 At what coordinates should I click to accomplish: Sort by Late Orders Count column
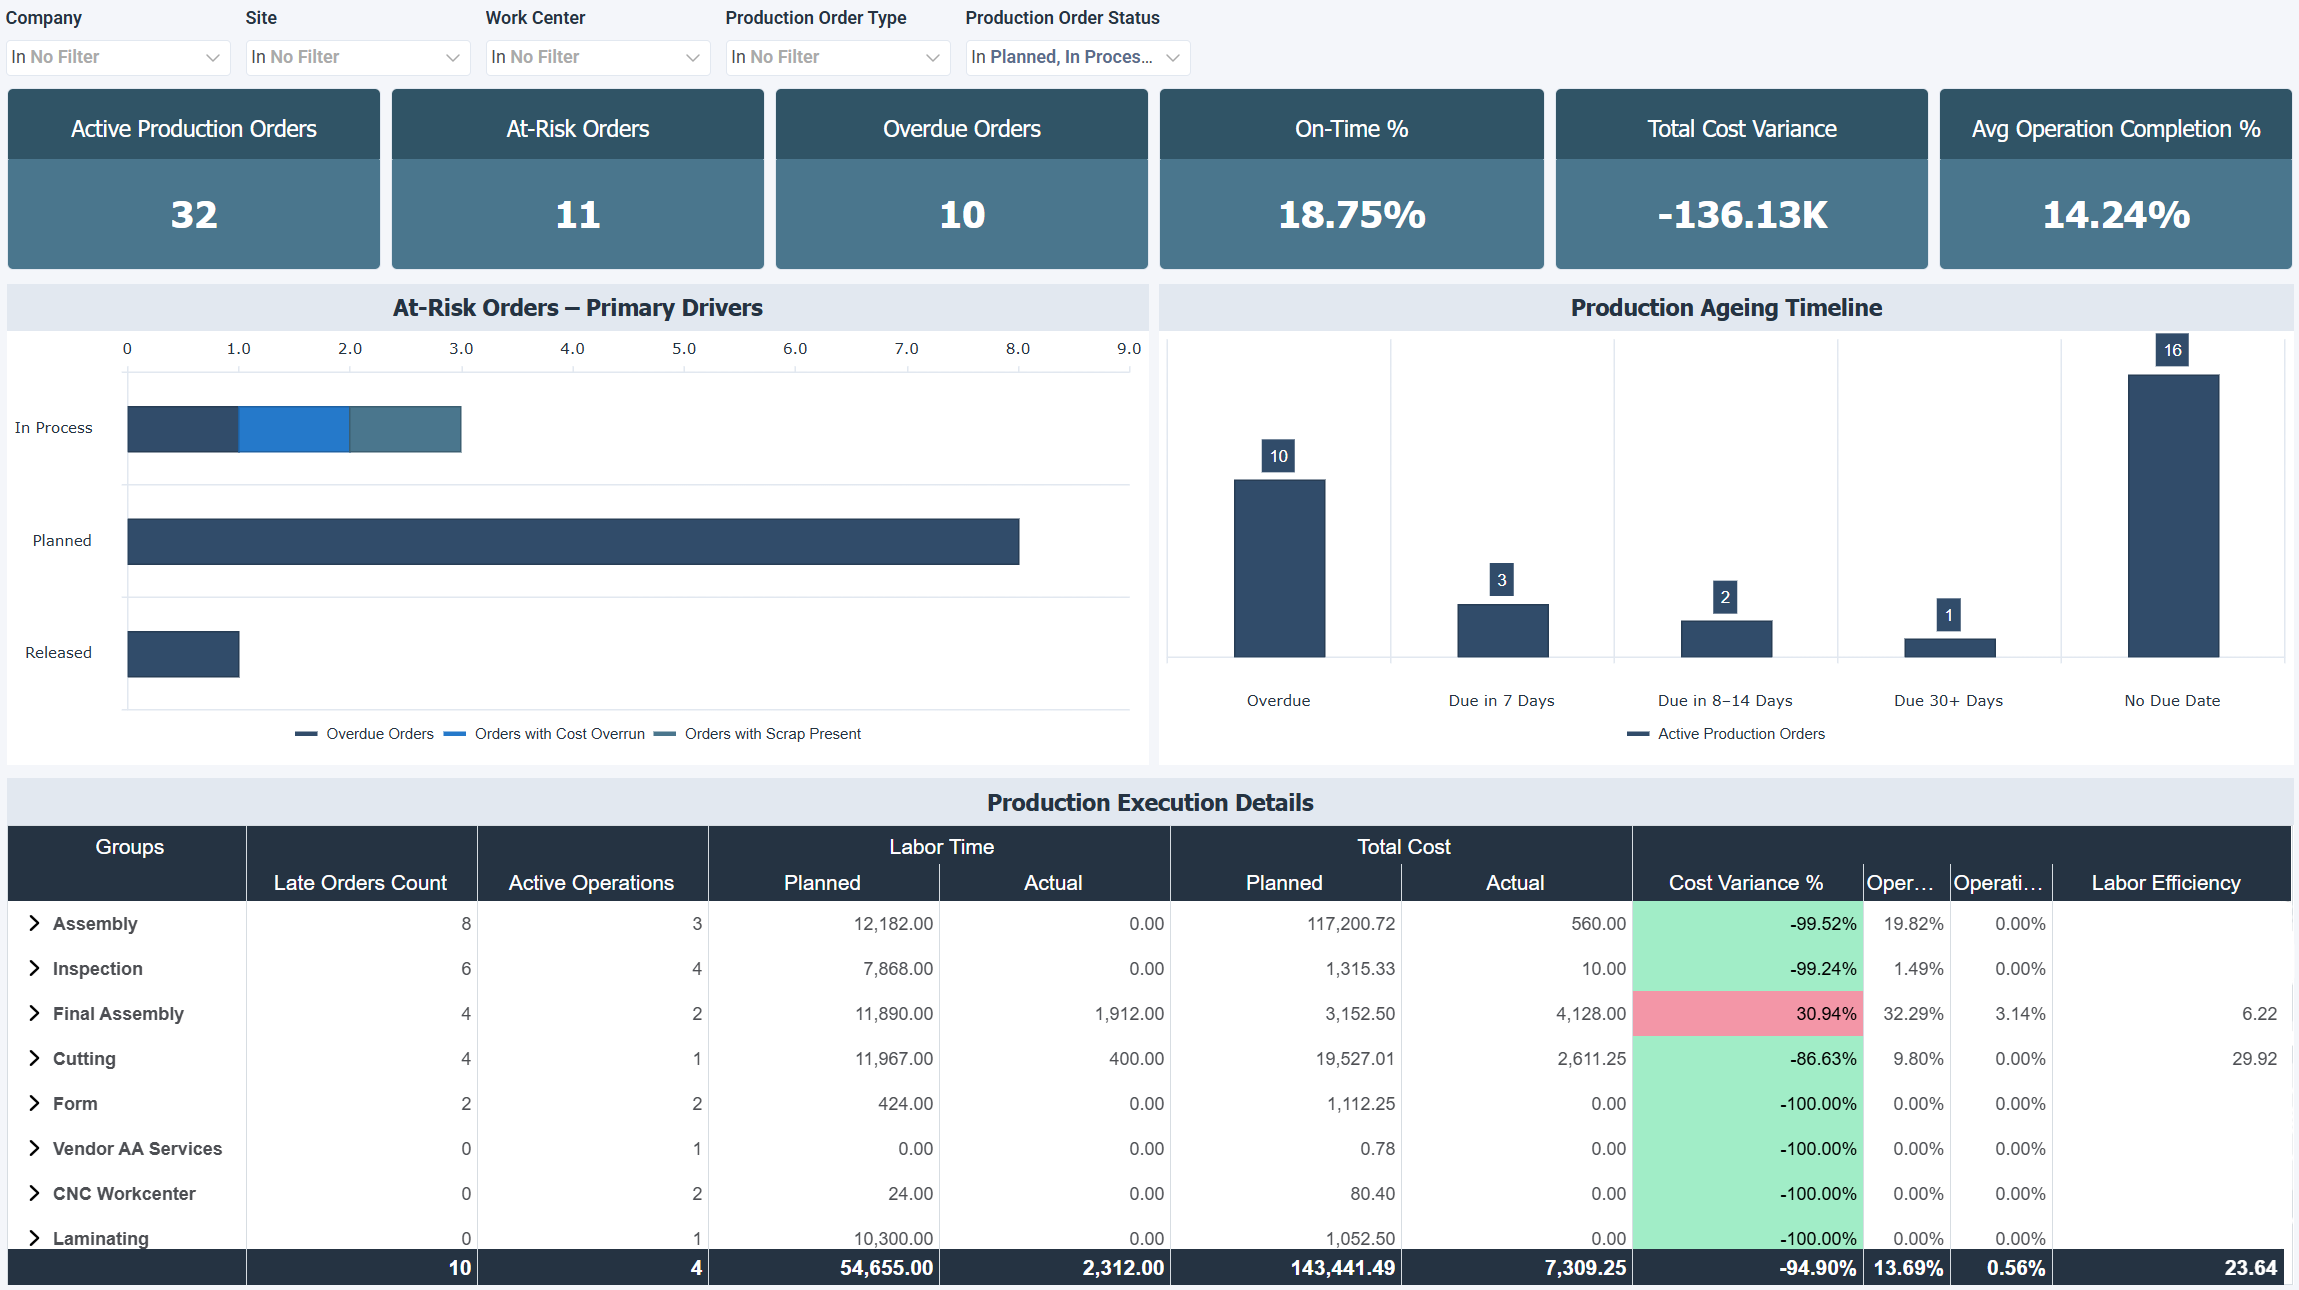coord(360,882)
